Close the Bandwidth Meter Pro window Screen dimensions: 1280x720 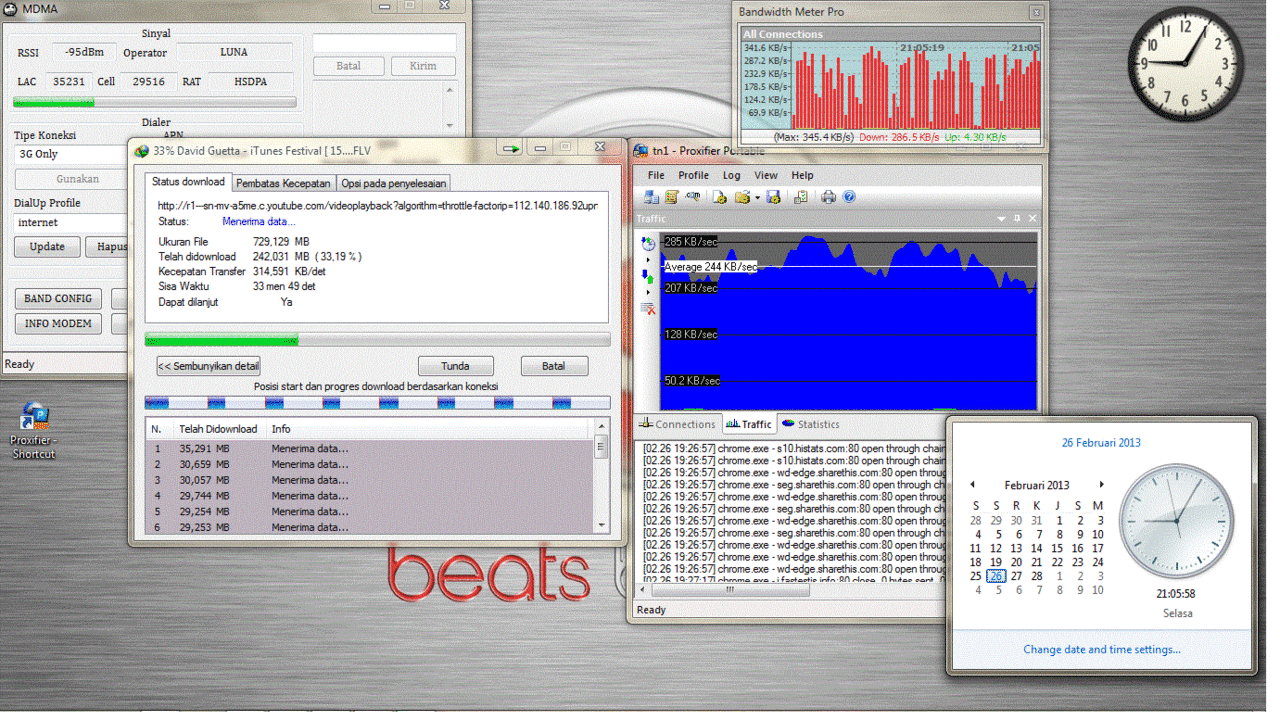(1036, 12)
